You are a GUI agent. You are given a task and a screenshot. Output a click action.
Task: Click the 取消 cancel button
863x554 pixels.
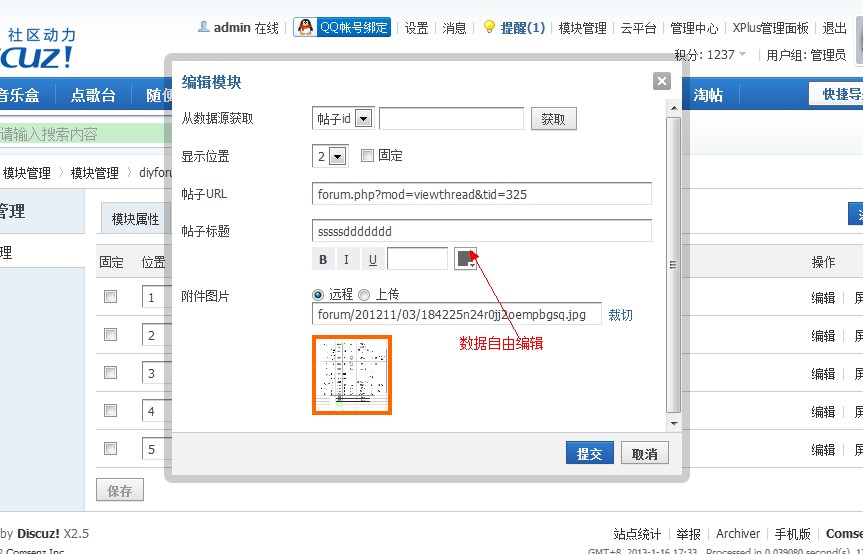point(644,453)
